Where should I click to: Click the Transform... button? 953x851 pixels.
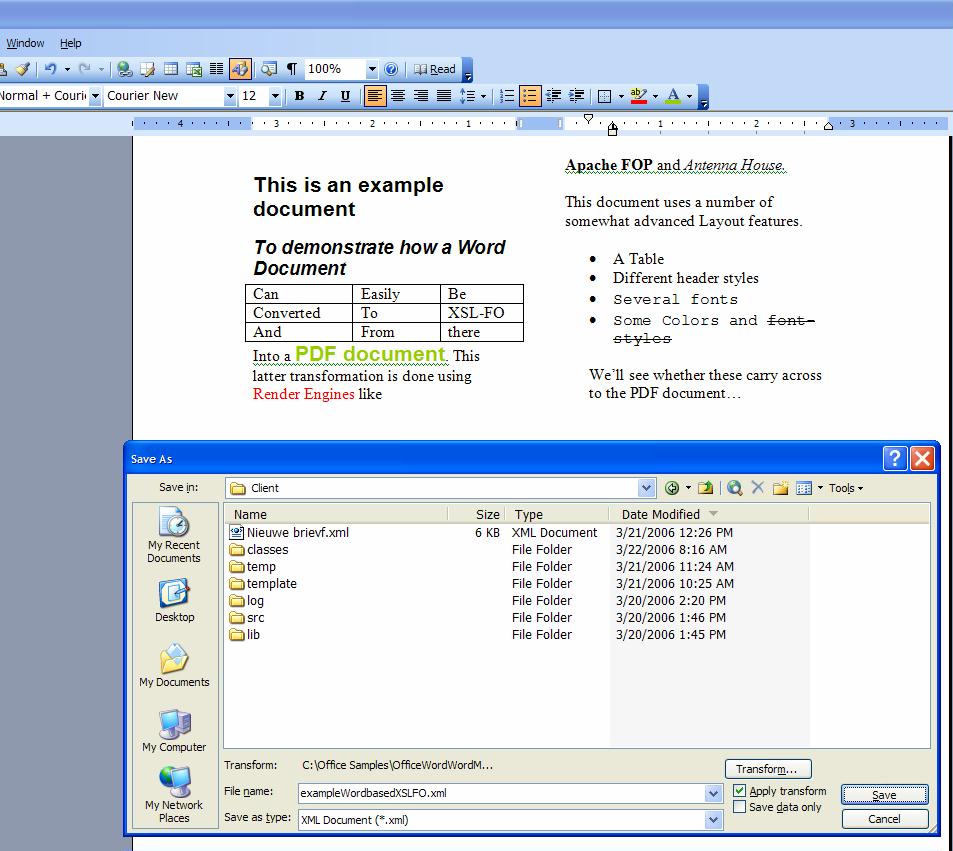click(x=767, y=769)
